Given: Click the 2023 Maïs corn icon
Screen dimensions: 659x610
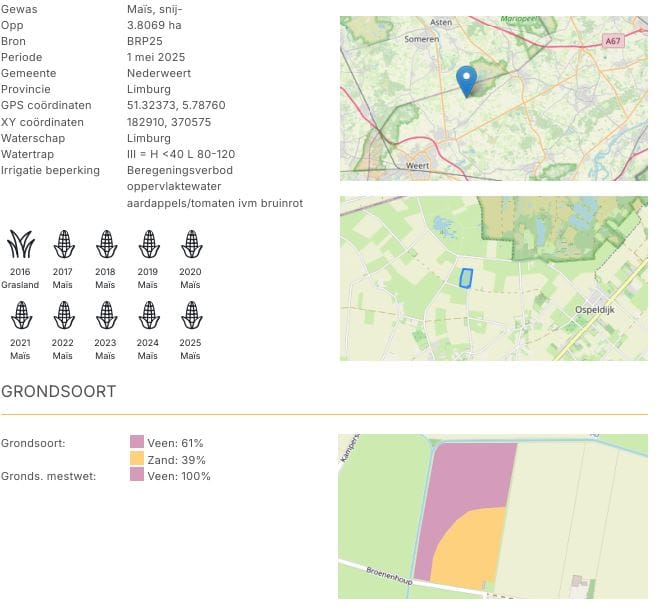Looking at the screenshot, I should [x=106, y=316].
